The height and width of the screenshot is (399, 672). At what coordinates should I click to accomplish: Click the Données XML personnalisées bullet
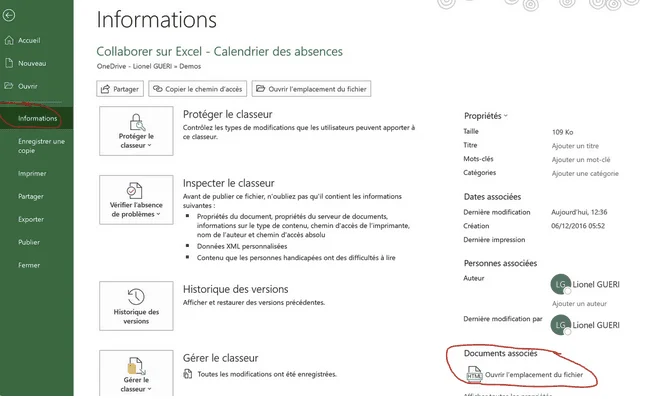[x=242, y=246]
